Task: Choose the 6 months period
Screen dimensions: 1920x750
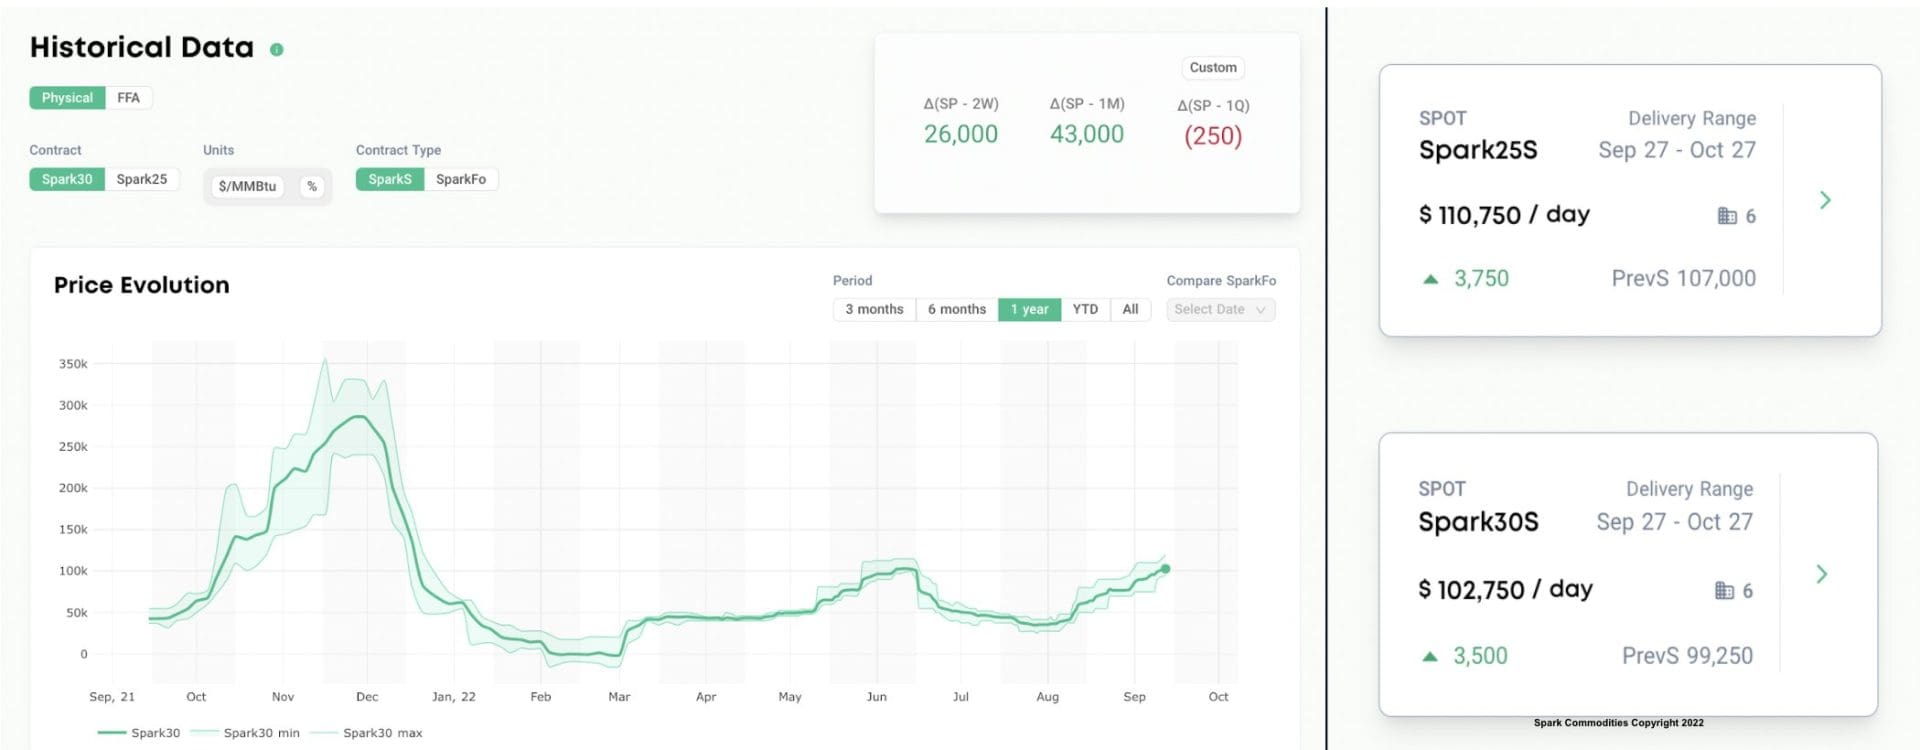Action: [x=956, y=310]
